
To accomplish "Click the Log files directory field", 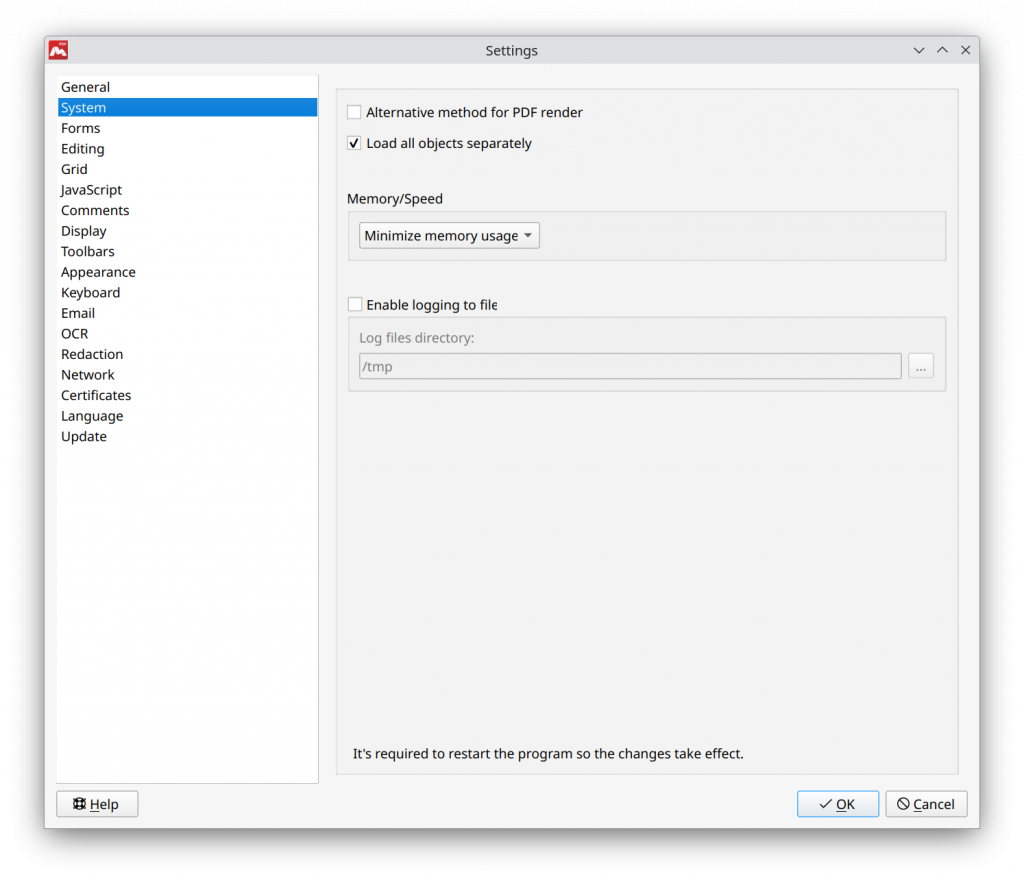I will tap(629, 367).
